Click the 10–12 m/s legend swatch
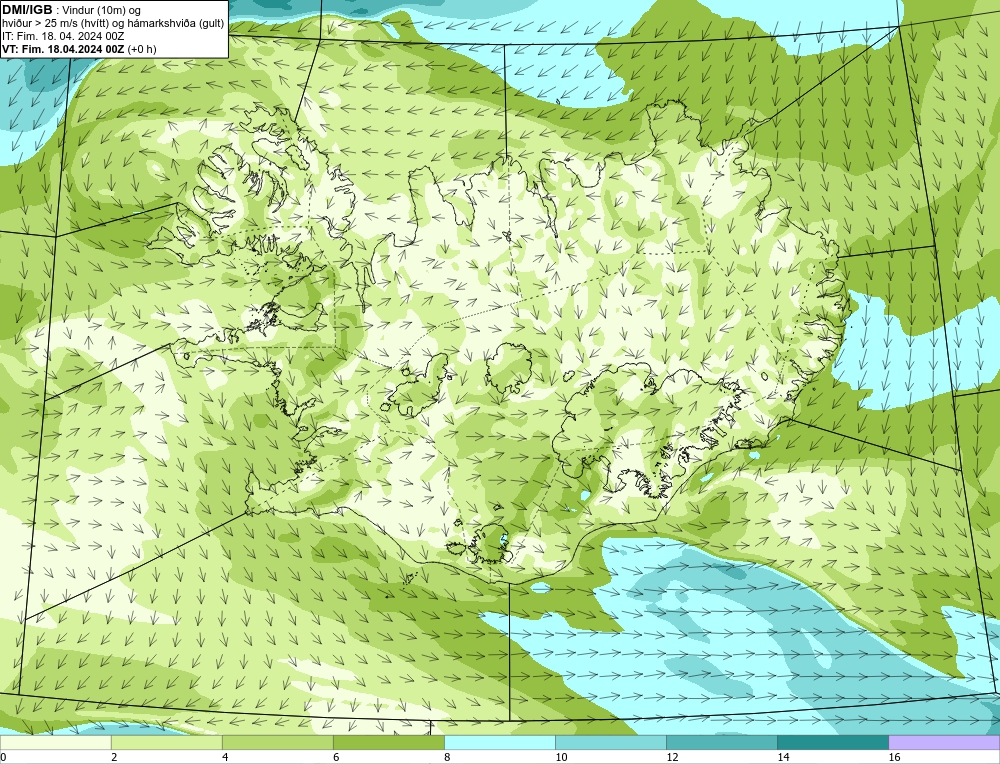This screenshot has height=764, width=1000. 610,742
